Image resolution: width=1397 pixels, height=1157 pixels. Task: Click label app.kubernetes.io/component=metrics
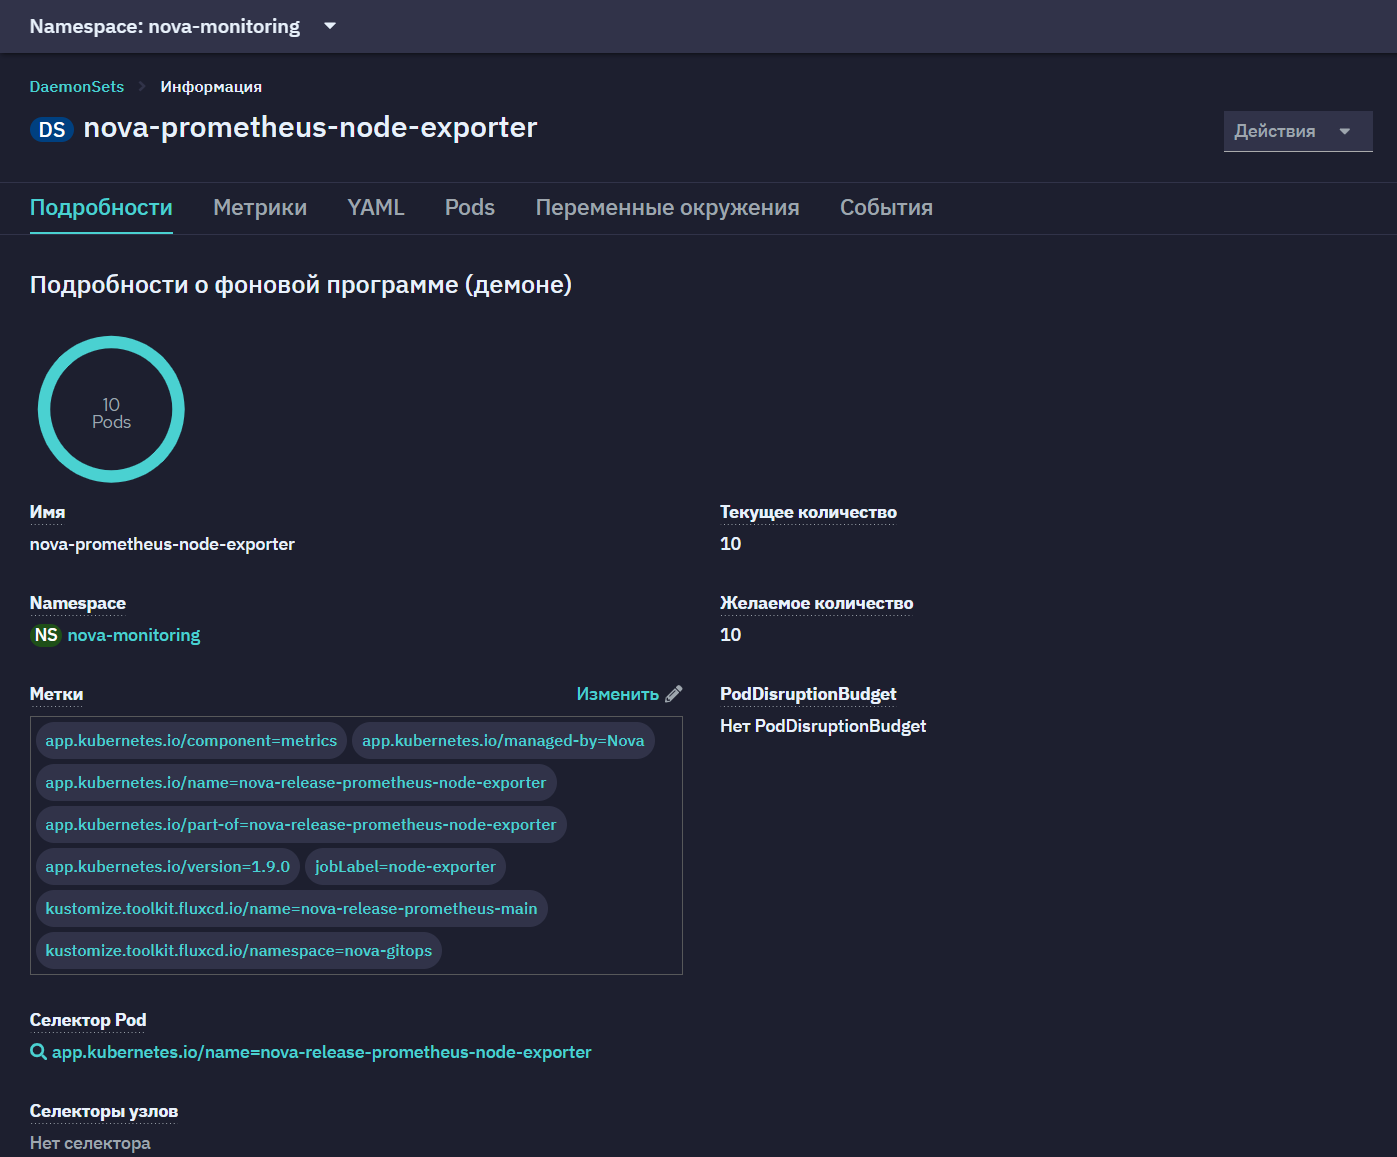click(191, 741)
